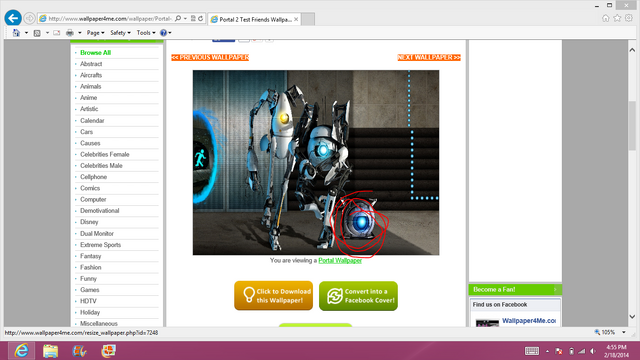Close the Portal 2 Test Friends tab

point(296,19)
